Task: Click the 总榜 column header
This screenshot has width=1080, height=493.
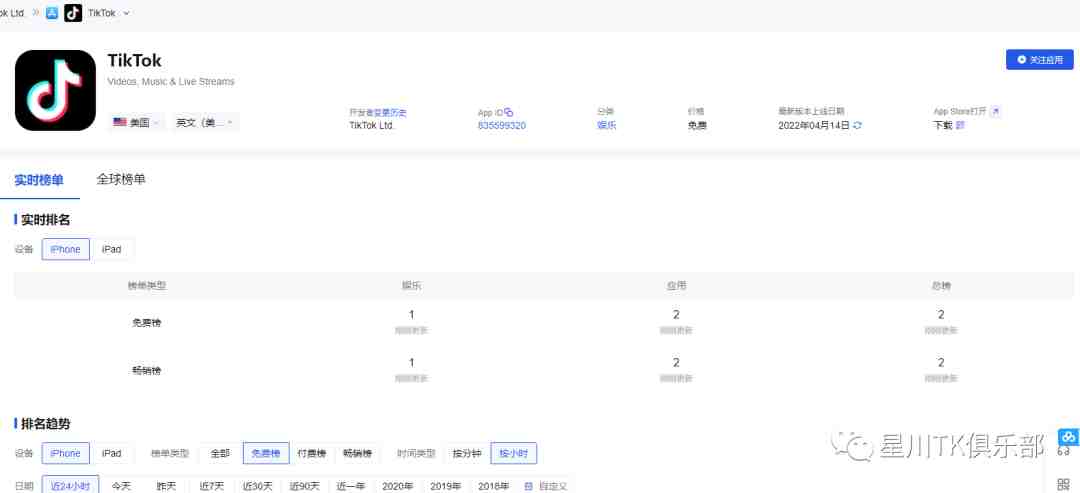Action: [x=941, y=285]
